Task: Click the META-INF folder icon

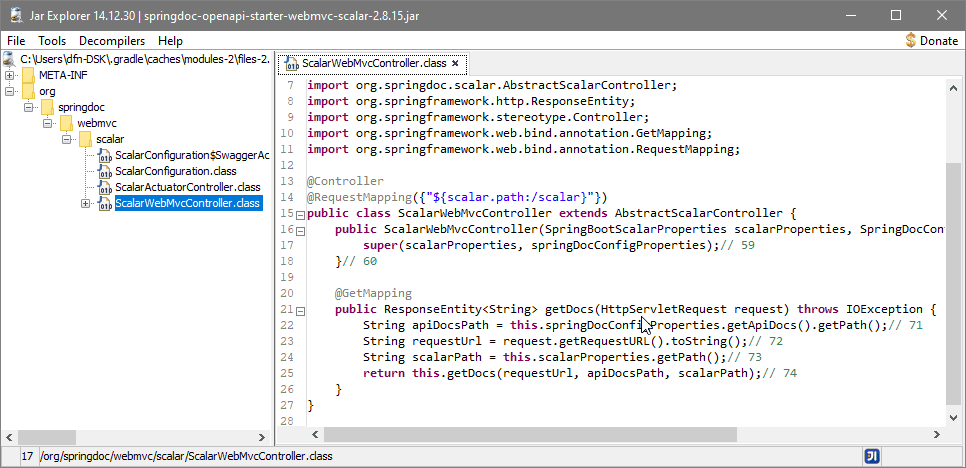Action: pyautogui.click(x=28, y=75)
